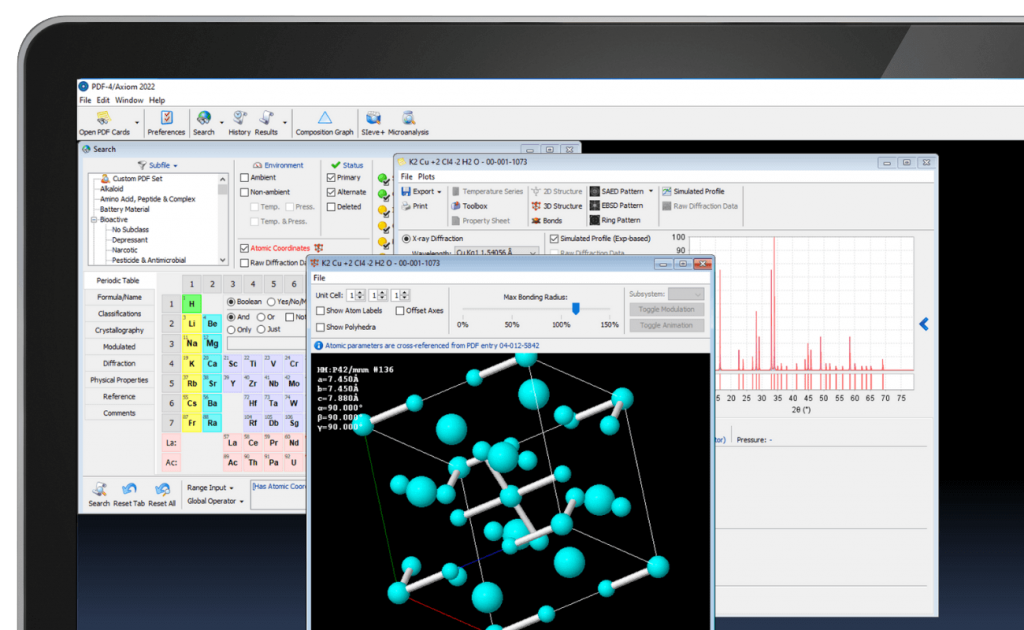Launch the SIeve+ tool
This screenshot has height=630, width=1024.
pos(373,123)
